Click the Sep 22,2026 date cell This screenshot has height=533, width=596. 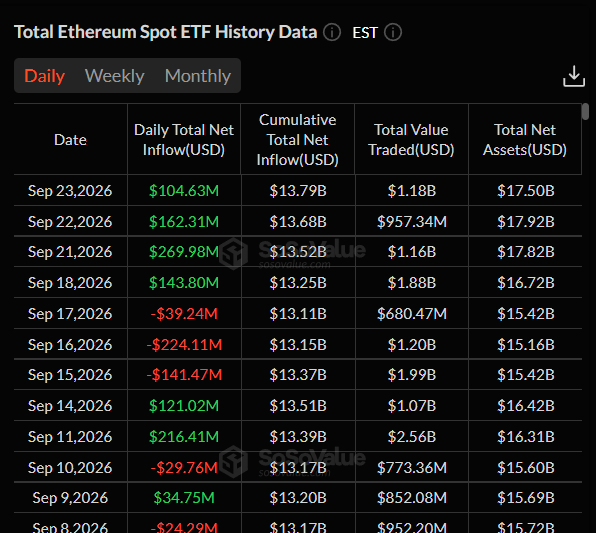70,222
